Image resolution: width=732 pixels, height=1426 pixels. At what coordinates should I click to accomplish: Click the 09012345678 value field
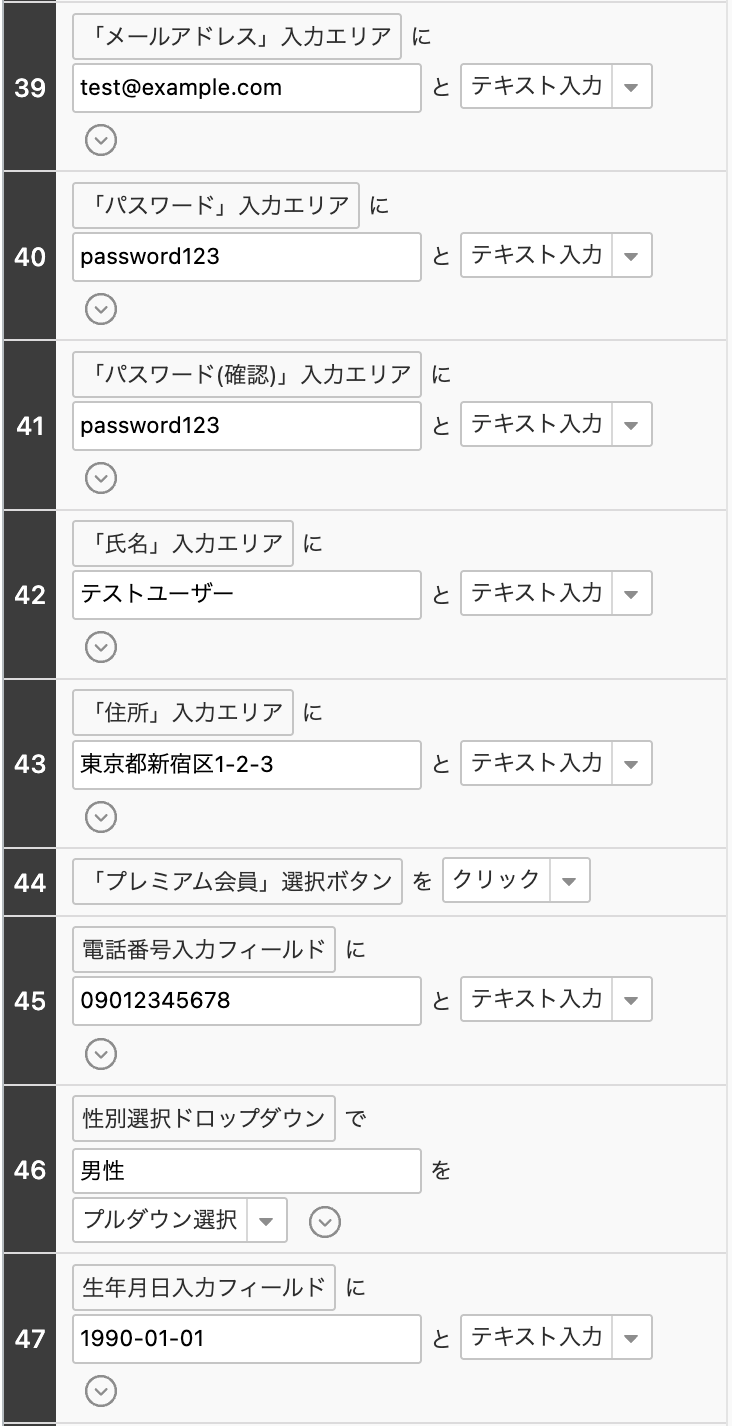(247, 1001)
